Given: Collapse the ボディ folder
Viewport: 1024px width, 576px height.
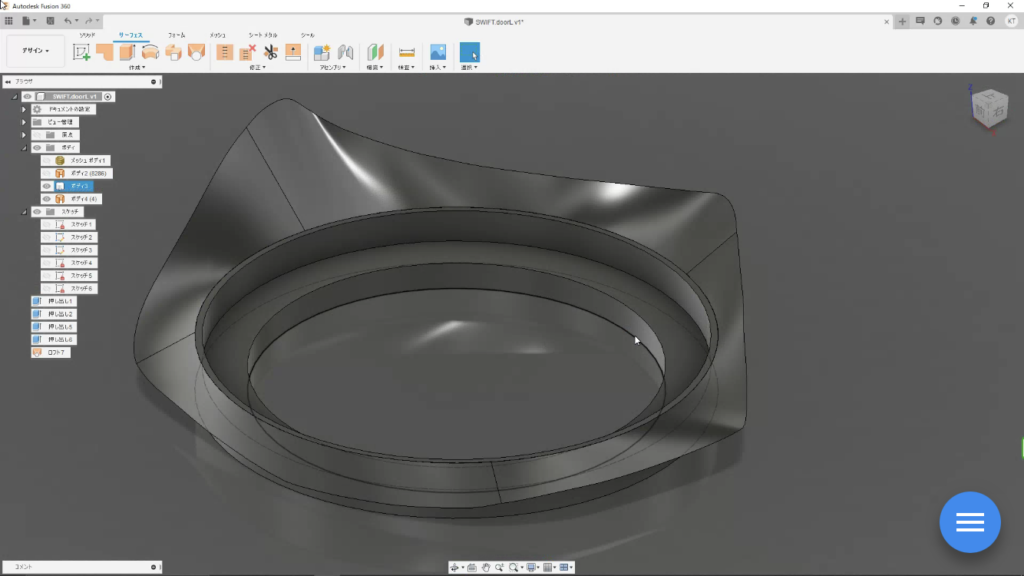Looking at the screenshot, I should (x=24, y=148).
